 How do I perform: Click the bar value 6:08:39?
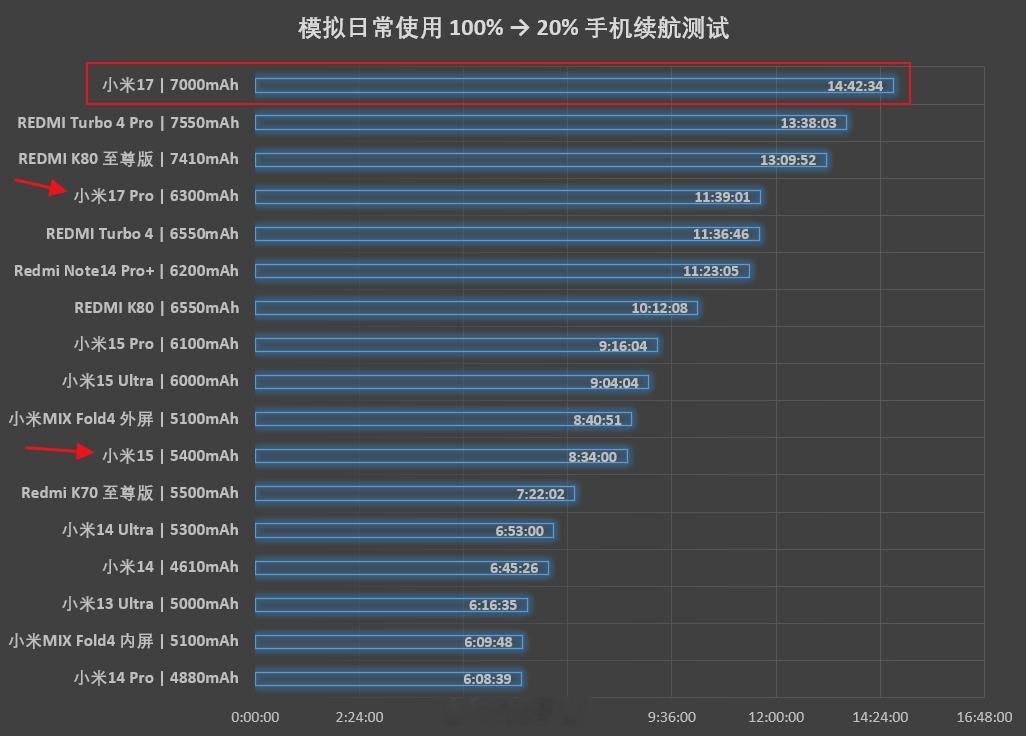(x=487, y=679)
